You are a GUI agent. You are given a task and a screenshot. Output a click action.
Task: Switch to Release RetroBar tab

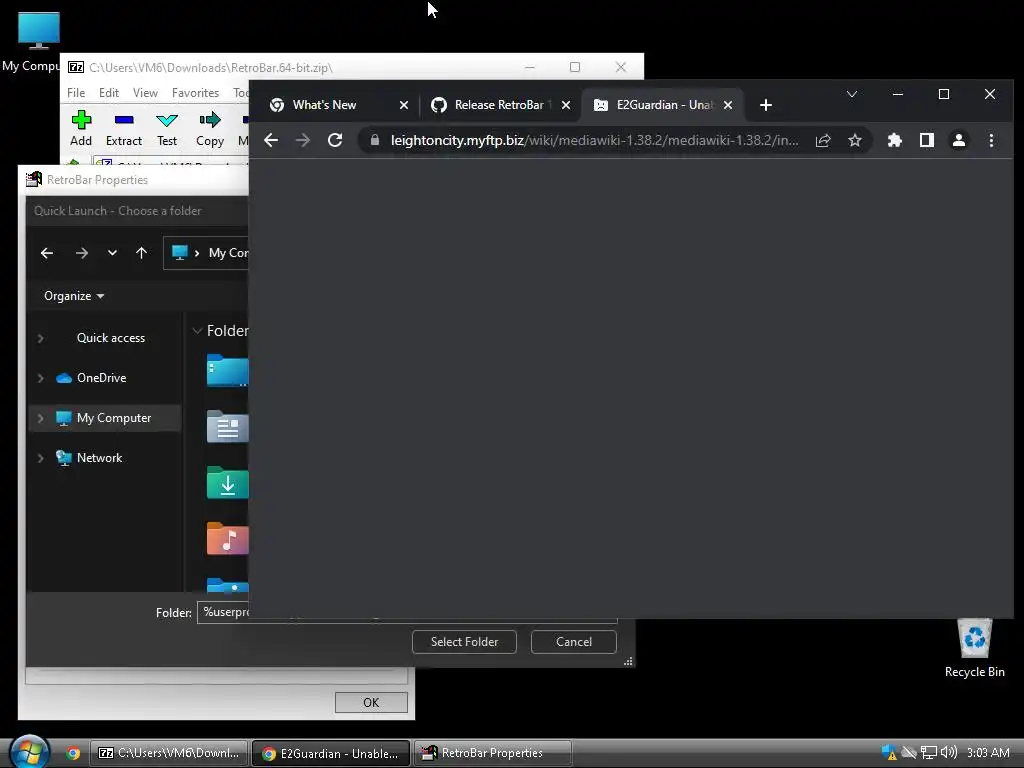(499, 105)
